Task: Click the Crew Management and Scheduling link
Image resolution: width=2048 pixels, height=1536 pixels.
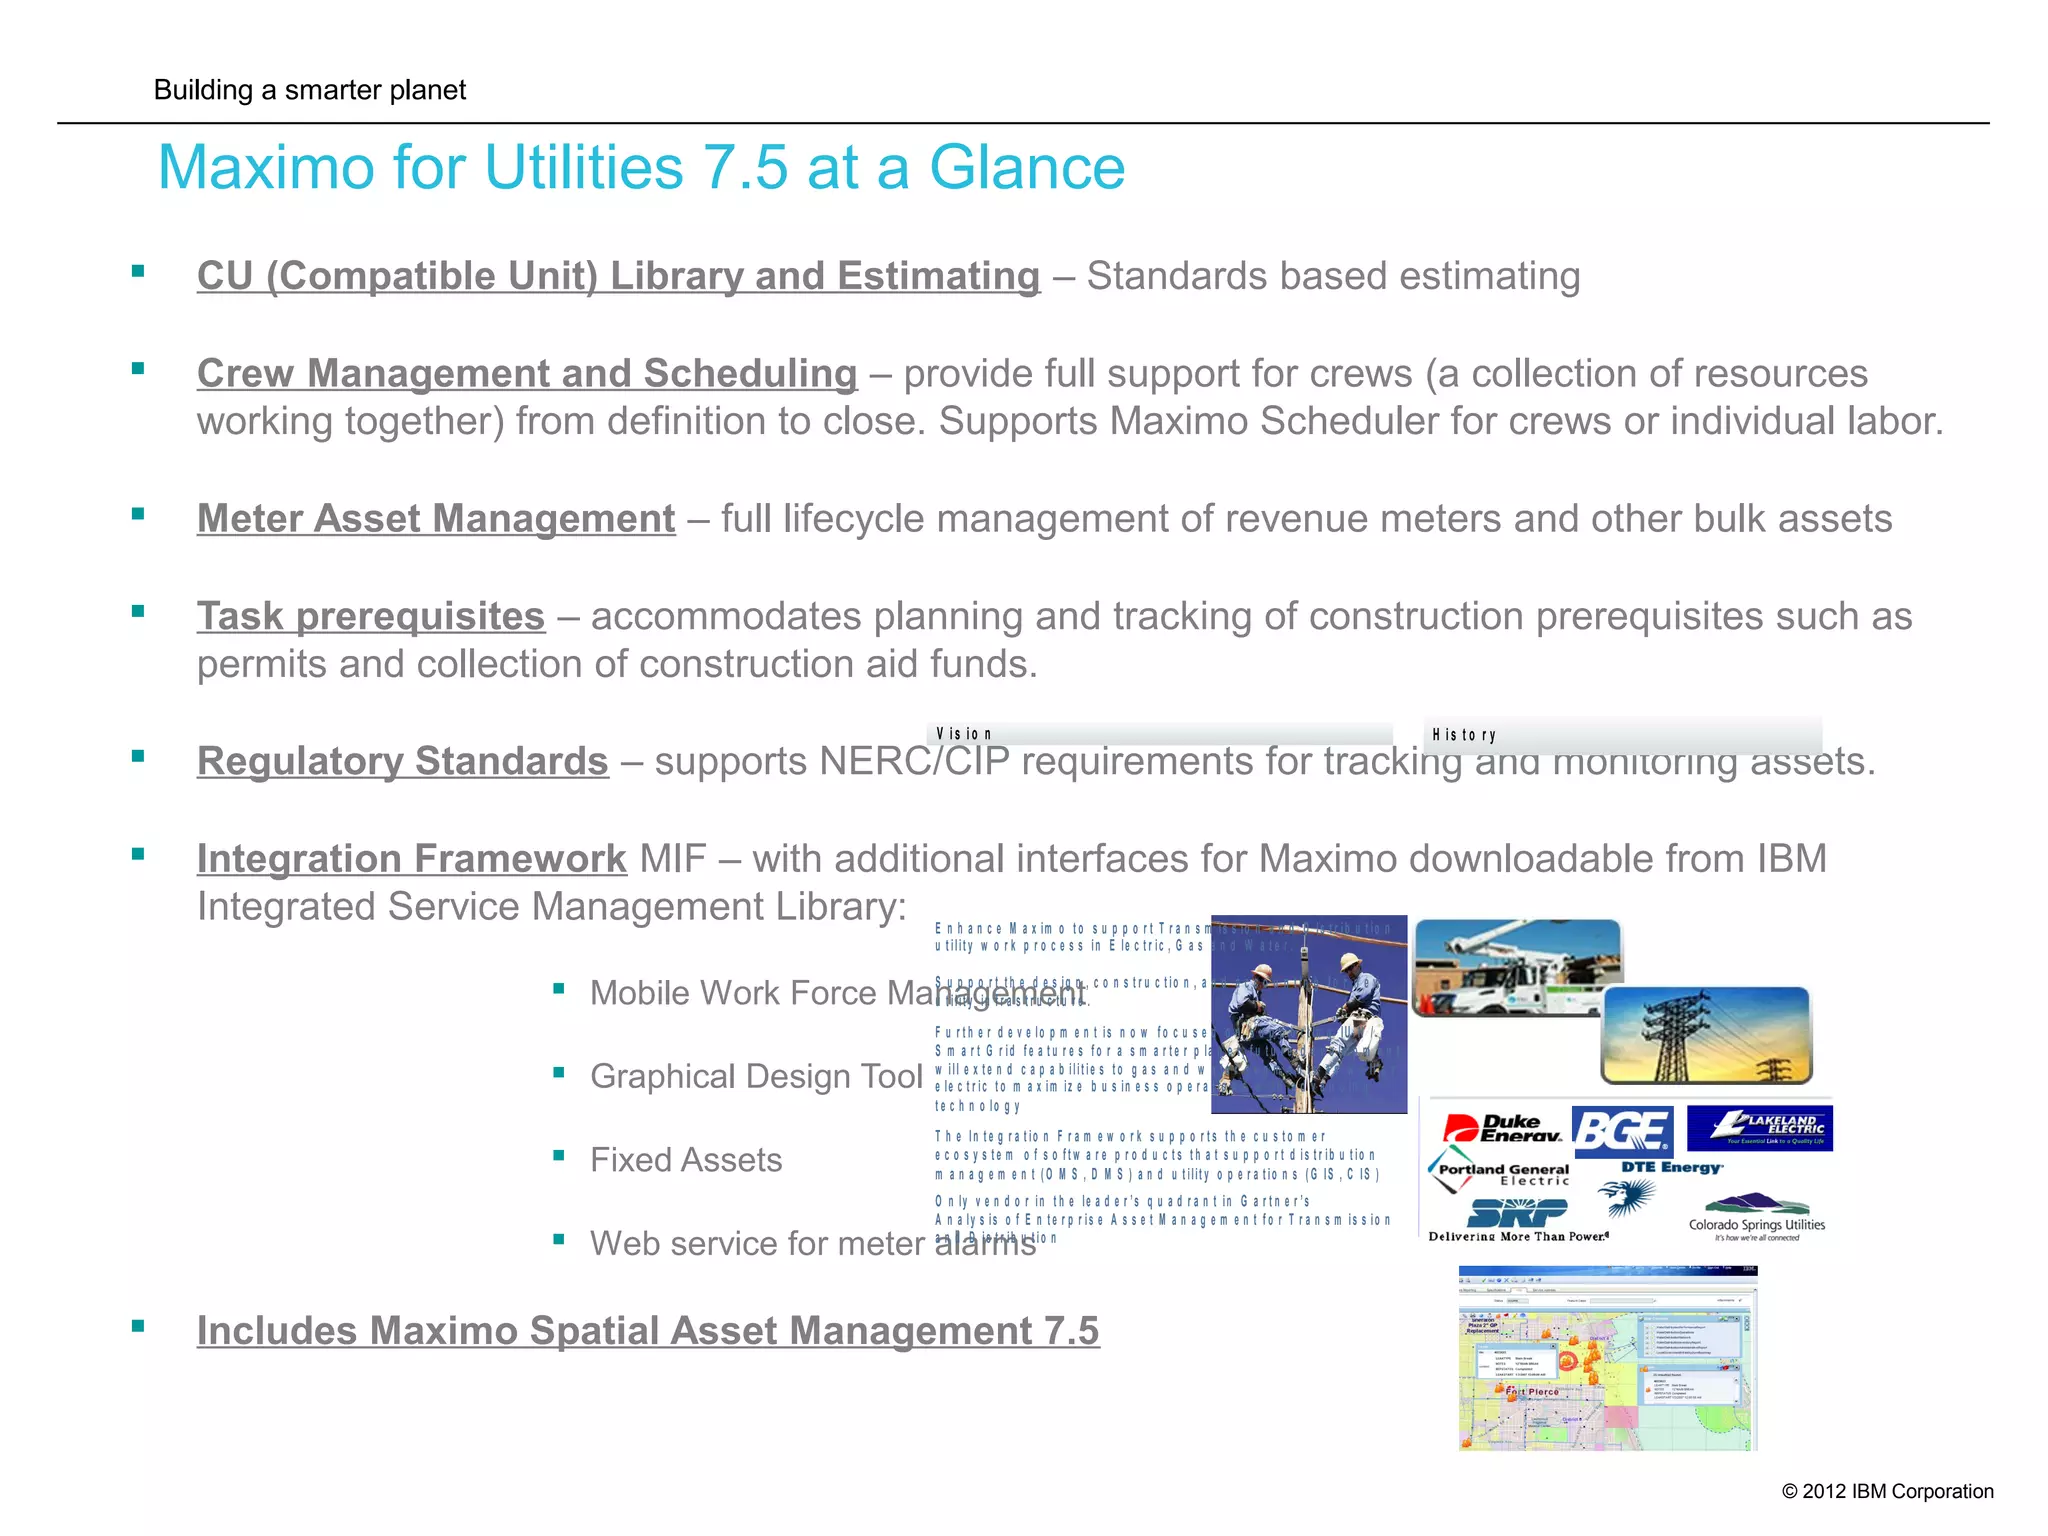Action: [x=527, y=374]
